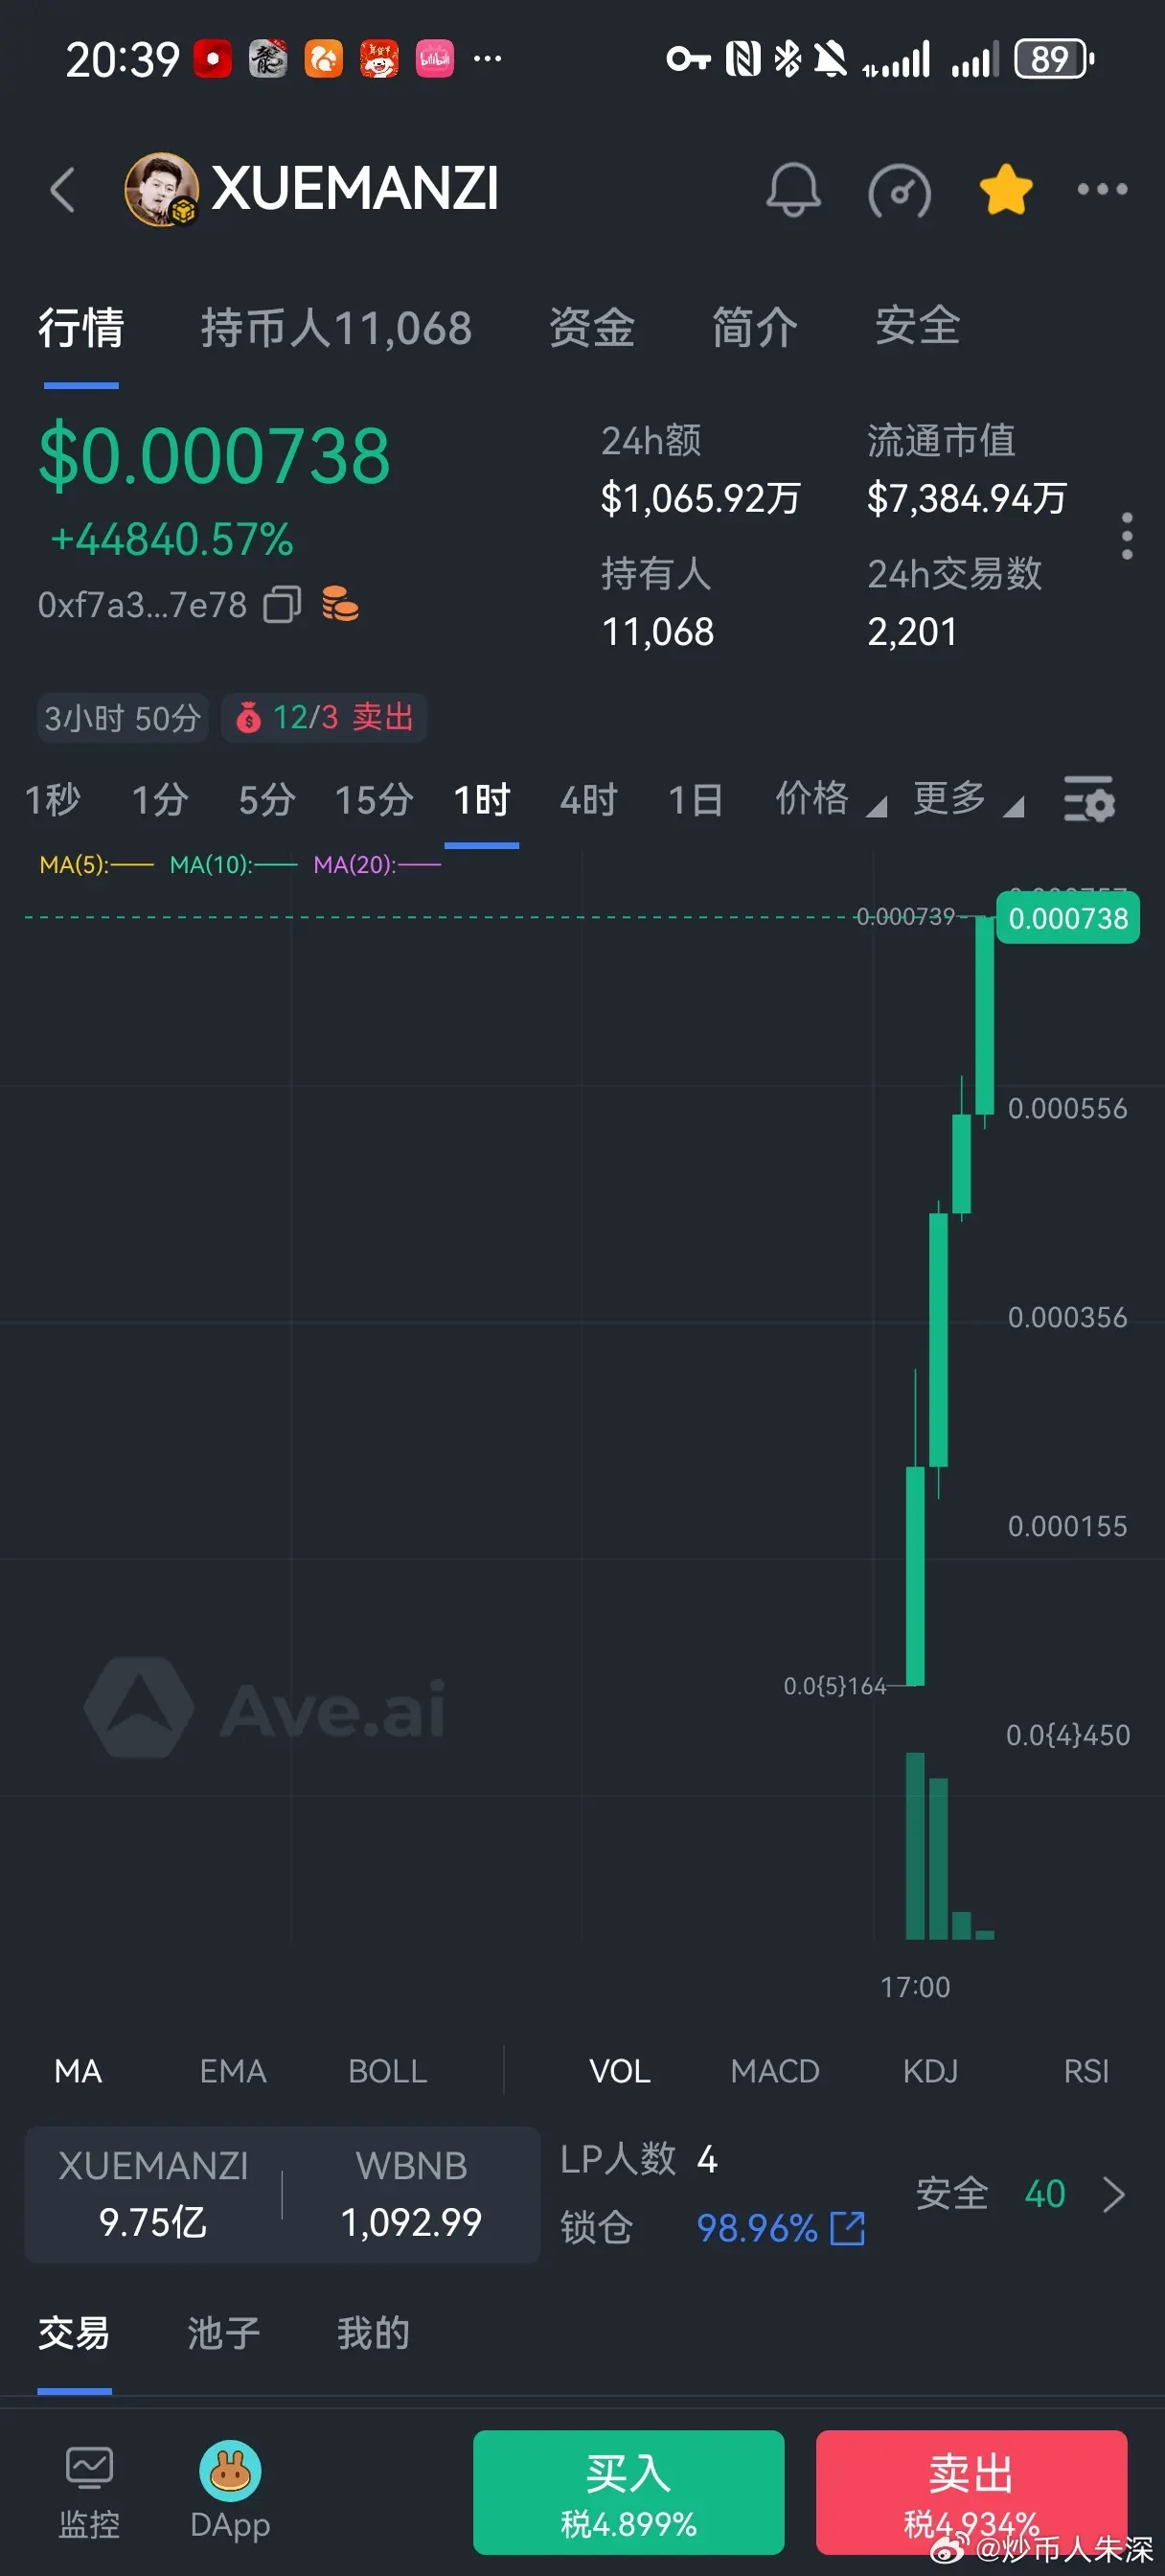
Task: Toggle the yellow favorite star
Action: (x=1005, y=189)
